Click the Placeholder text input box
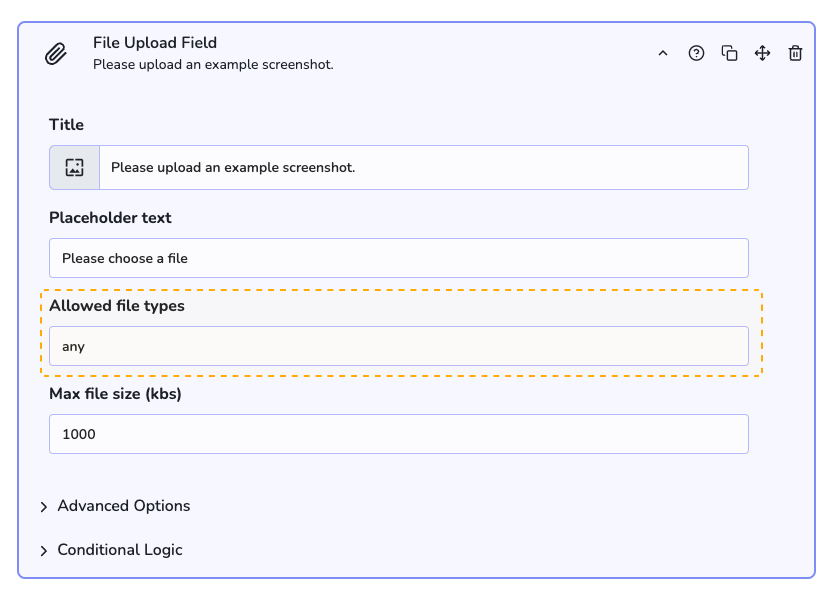The height and width of the screenshot is (599, 836). click(x=398, y=258)
